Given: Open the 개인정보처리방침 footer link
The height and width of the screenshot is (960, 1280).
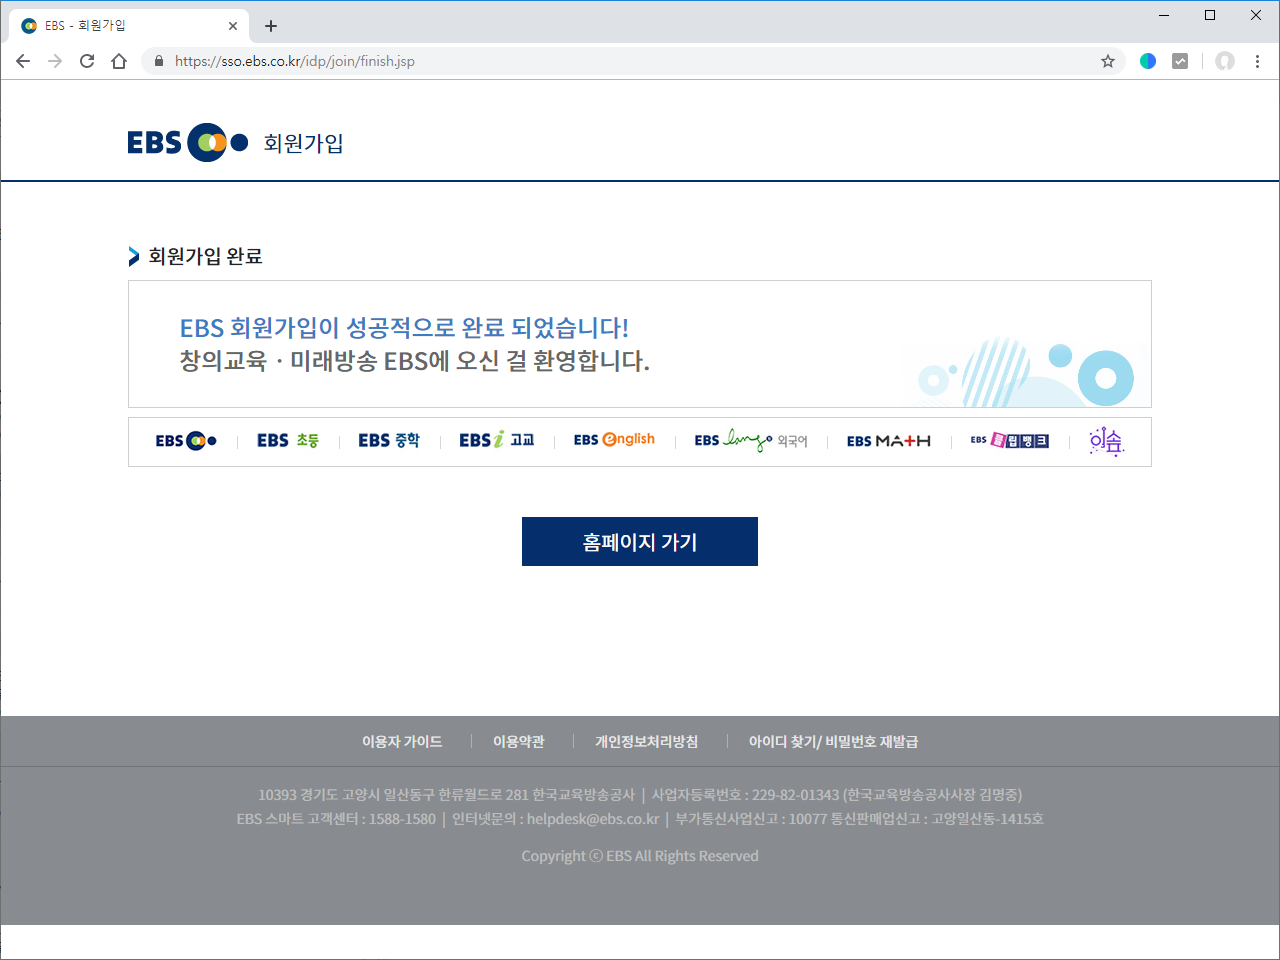Looking at the screenshot, I should pos(647,742).
